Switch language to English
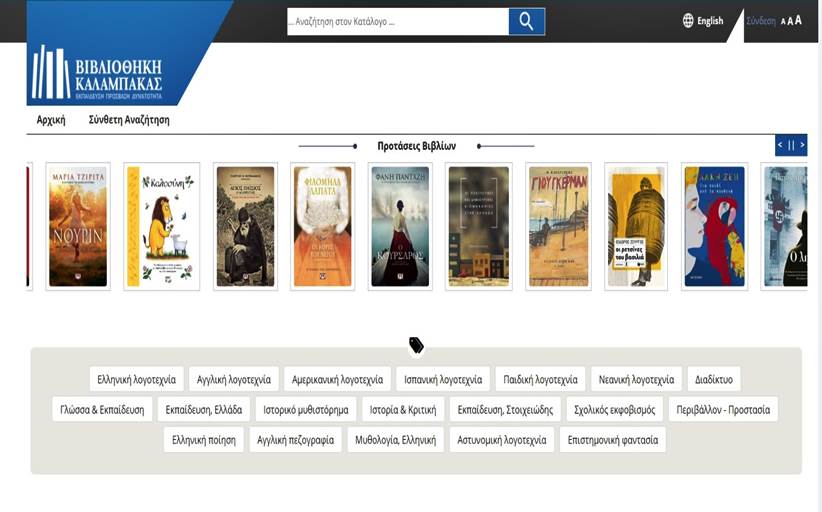The image size is (822, 512). click(x=710, y=21)
